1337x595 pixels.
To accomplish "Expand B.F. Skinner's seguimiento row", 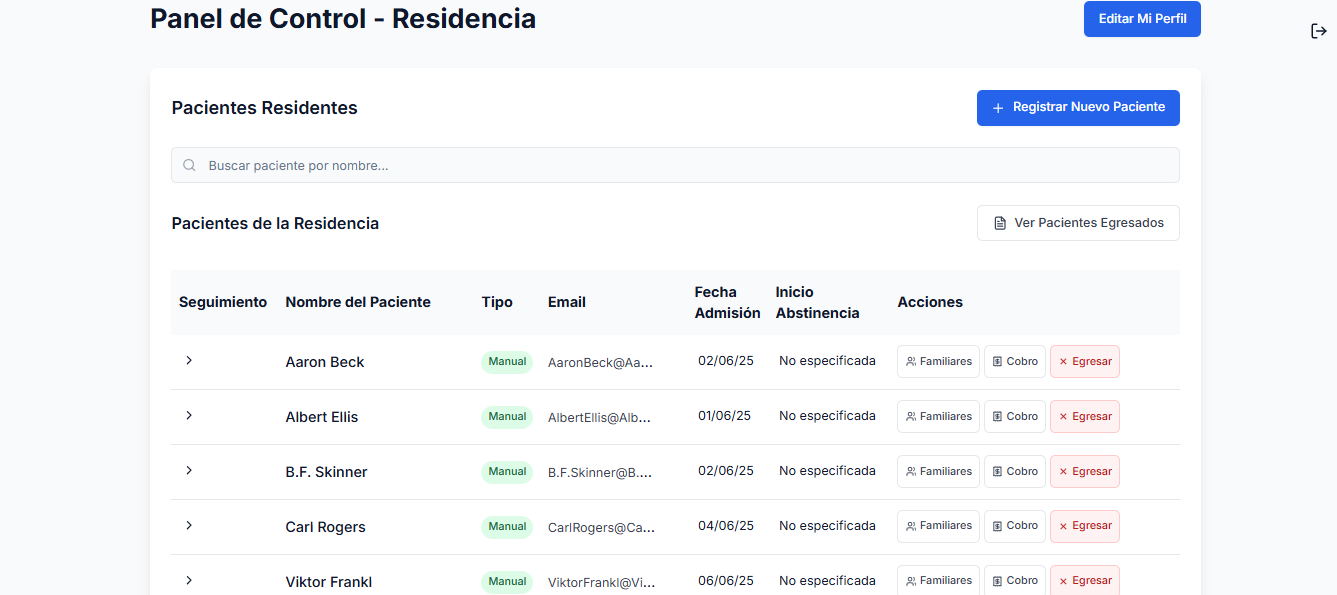I will pos(189,470).
